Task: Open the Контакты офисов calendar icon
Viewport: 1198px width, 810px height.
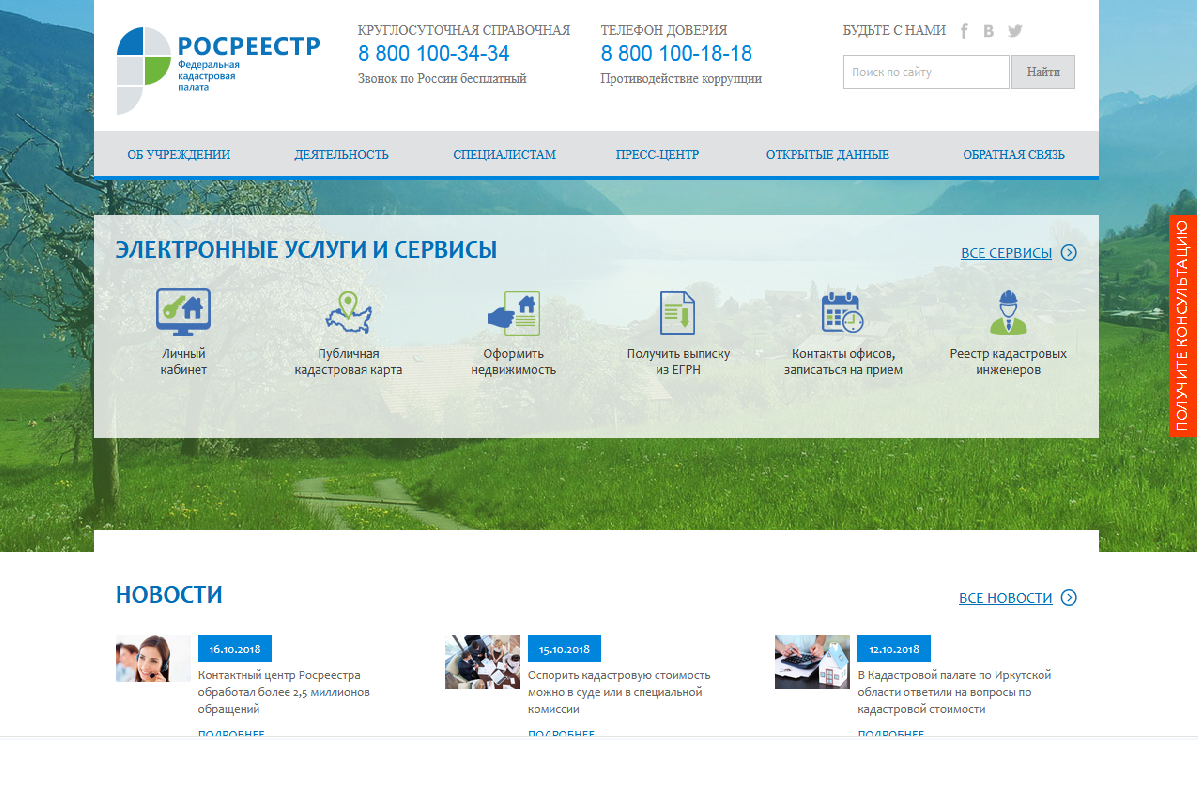Action: tap(842, 312)
